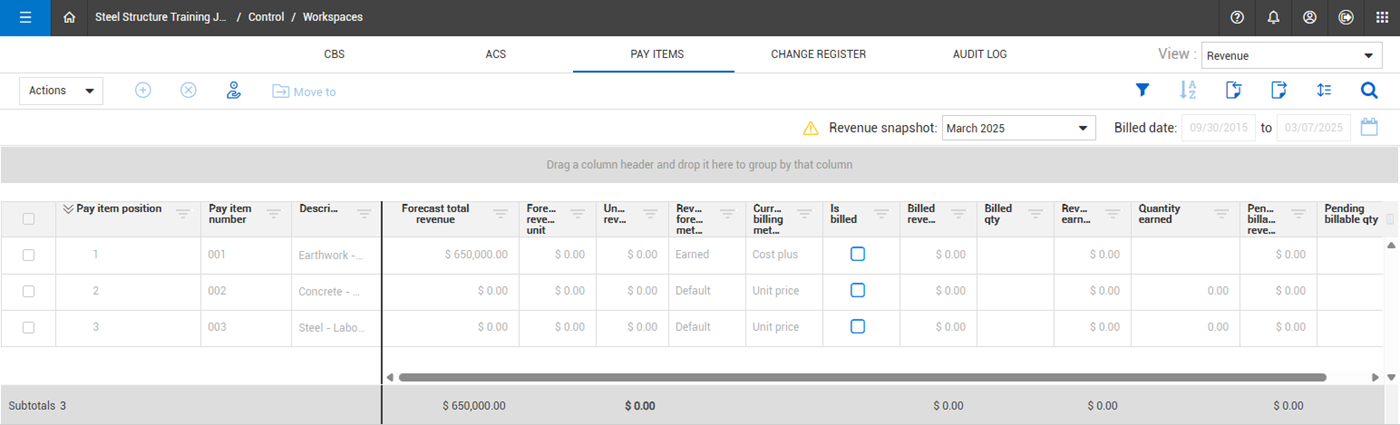Screen dimensions: 1400x425
Task: Select all rows with header checkbox
Action: (28, 219)
